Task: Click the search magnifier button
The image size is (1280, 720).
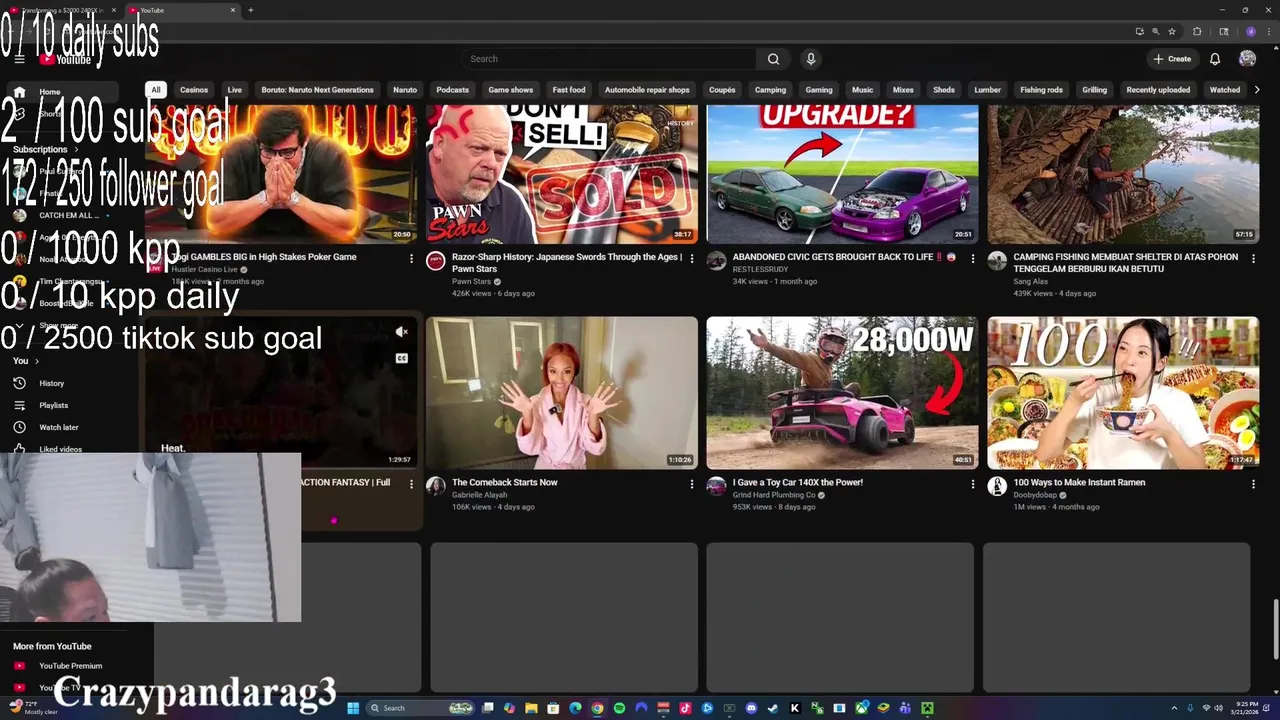Action: pos(773,59)
